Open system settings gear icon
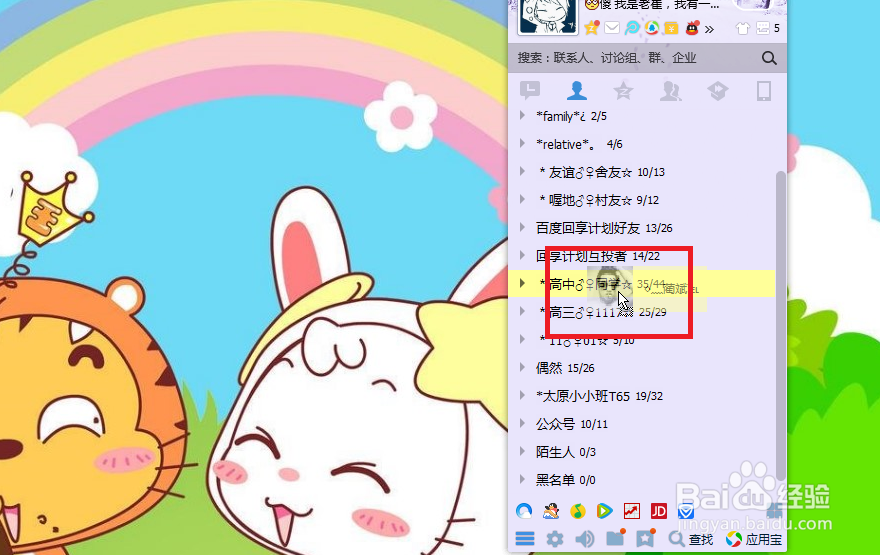The height and width of the screenshot is (555, 880). [554, 539]
